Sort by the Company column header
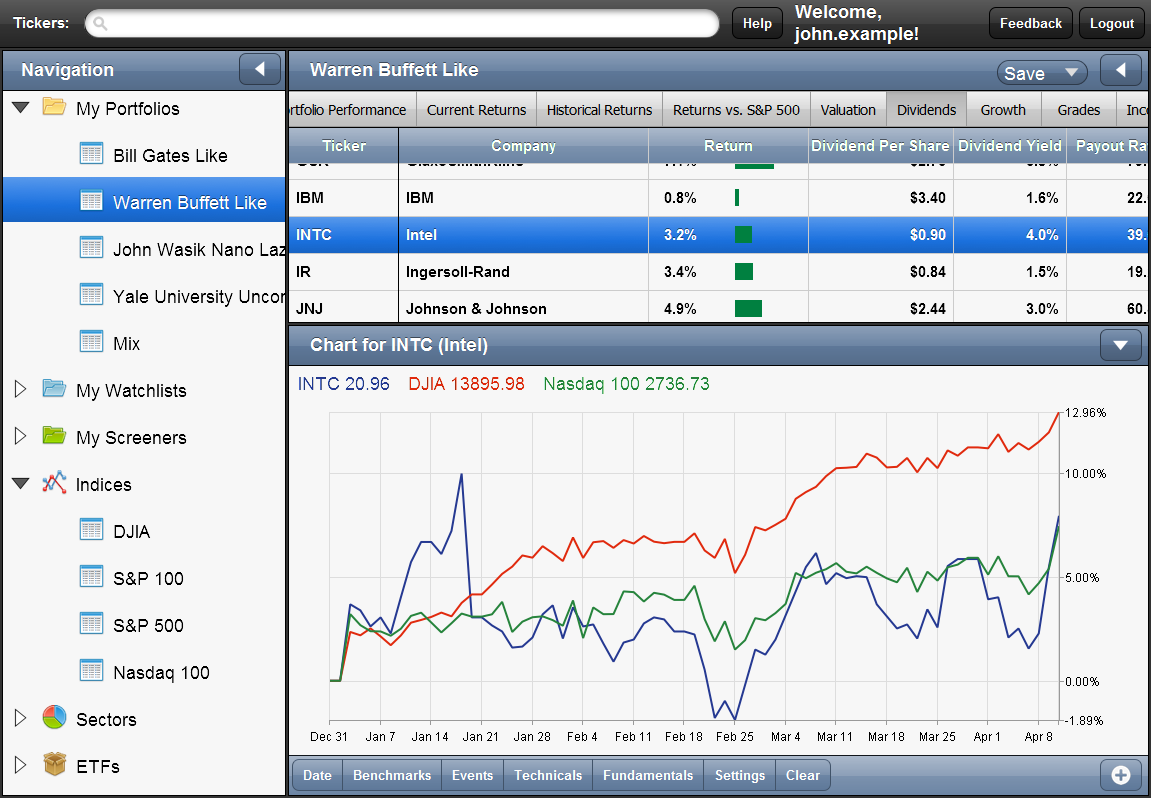 tap(523, 145)
